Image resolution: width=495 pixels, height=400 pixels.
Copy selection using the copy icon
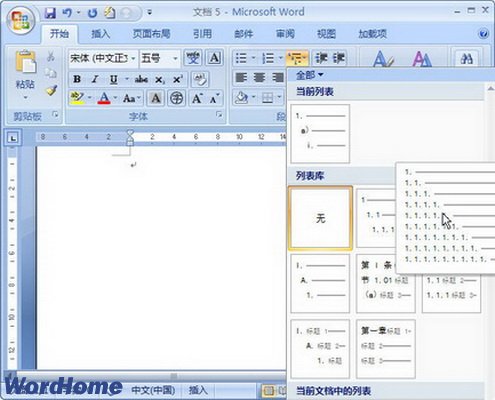[x=51, y=73]
